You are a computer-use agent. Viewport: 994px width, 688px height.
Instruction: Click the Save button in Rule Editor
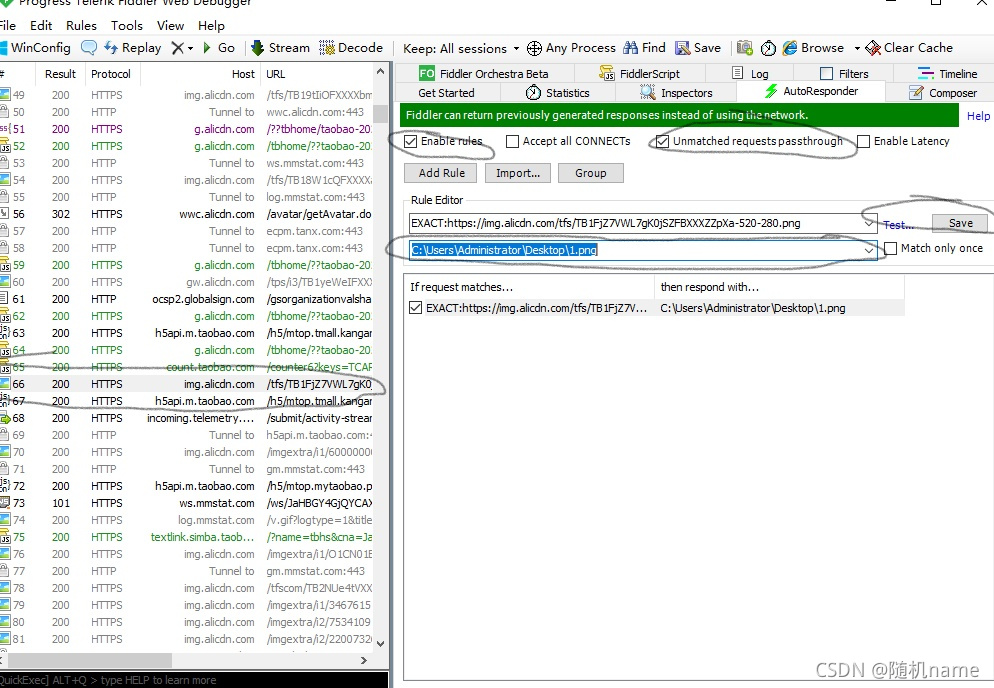960,223
